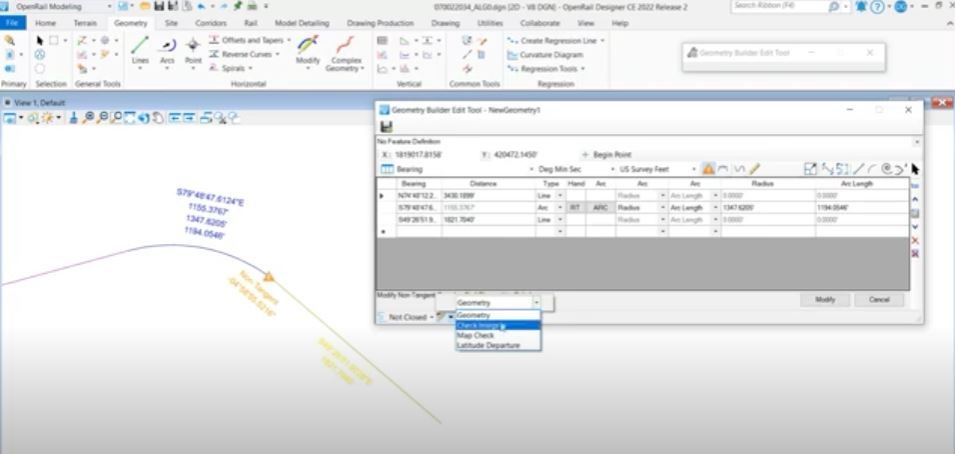Switch to the Drawing Production tab
The width and height of the screenshot is (955, 454).
coord(381,23)
